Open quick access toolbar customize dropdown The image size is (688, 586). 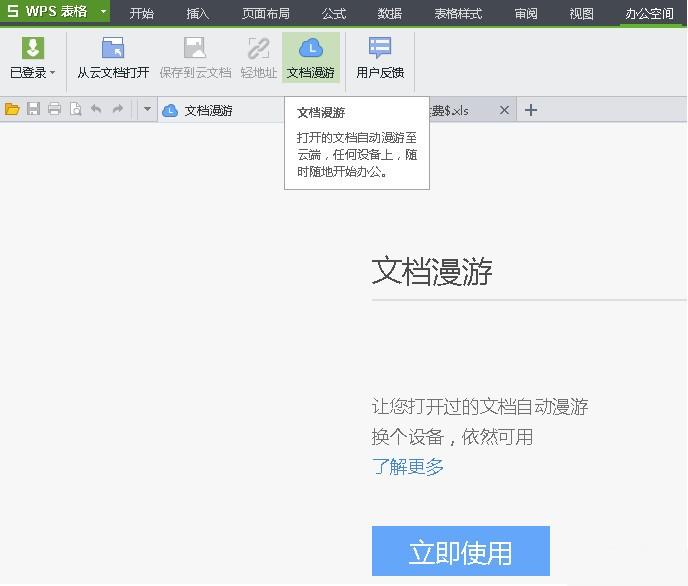(x=147, y=110)
